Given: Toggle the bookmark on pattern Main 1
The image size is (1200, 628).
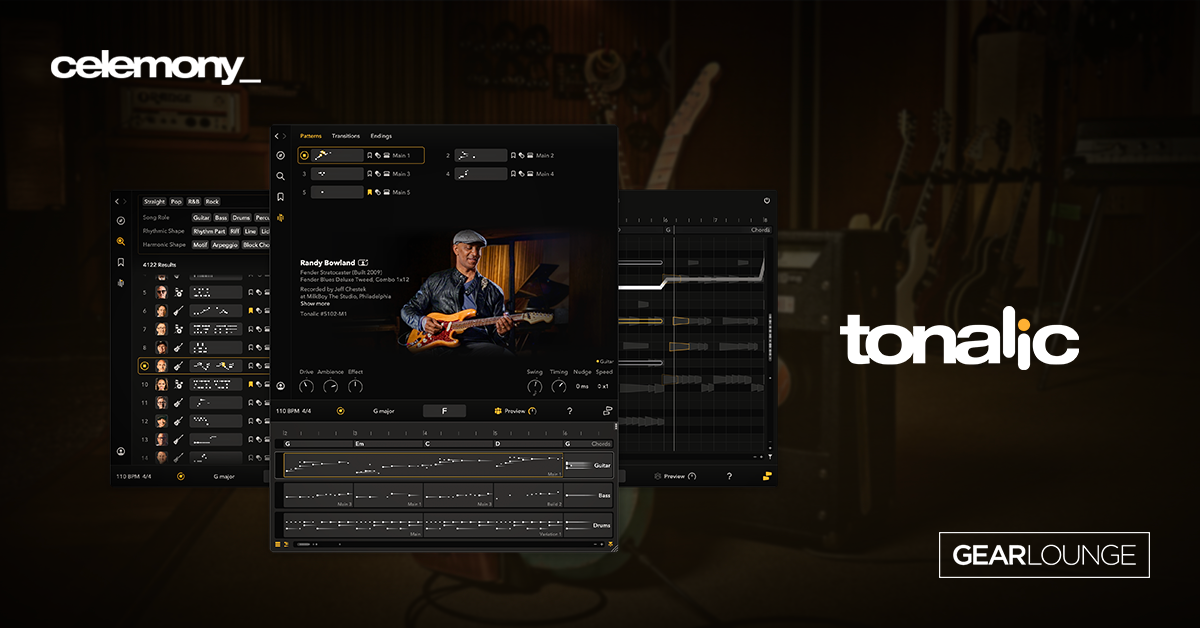Looking at the screenshot, I should tap(369, 156).
